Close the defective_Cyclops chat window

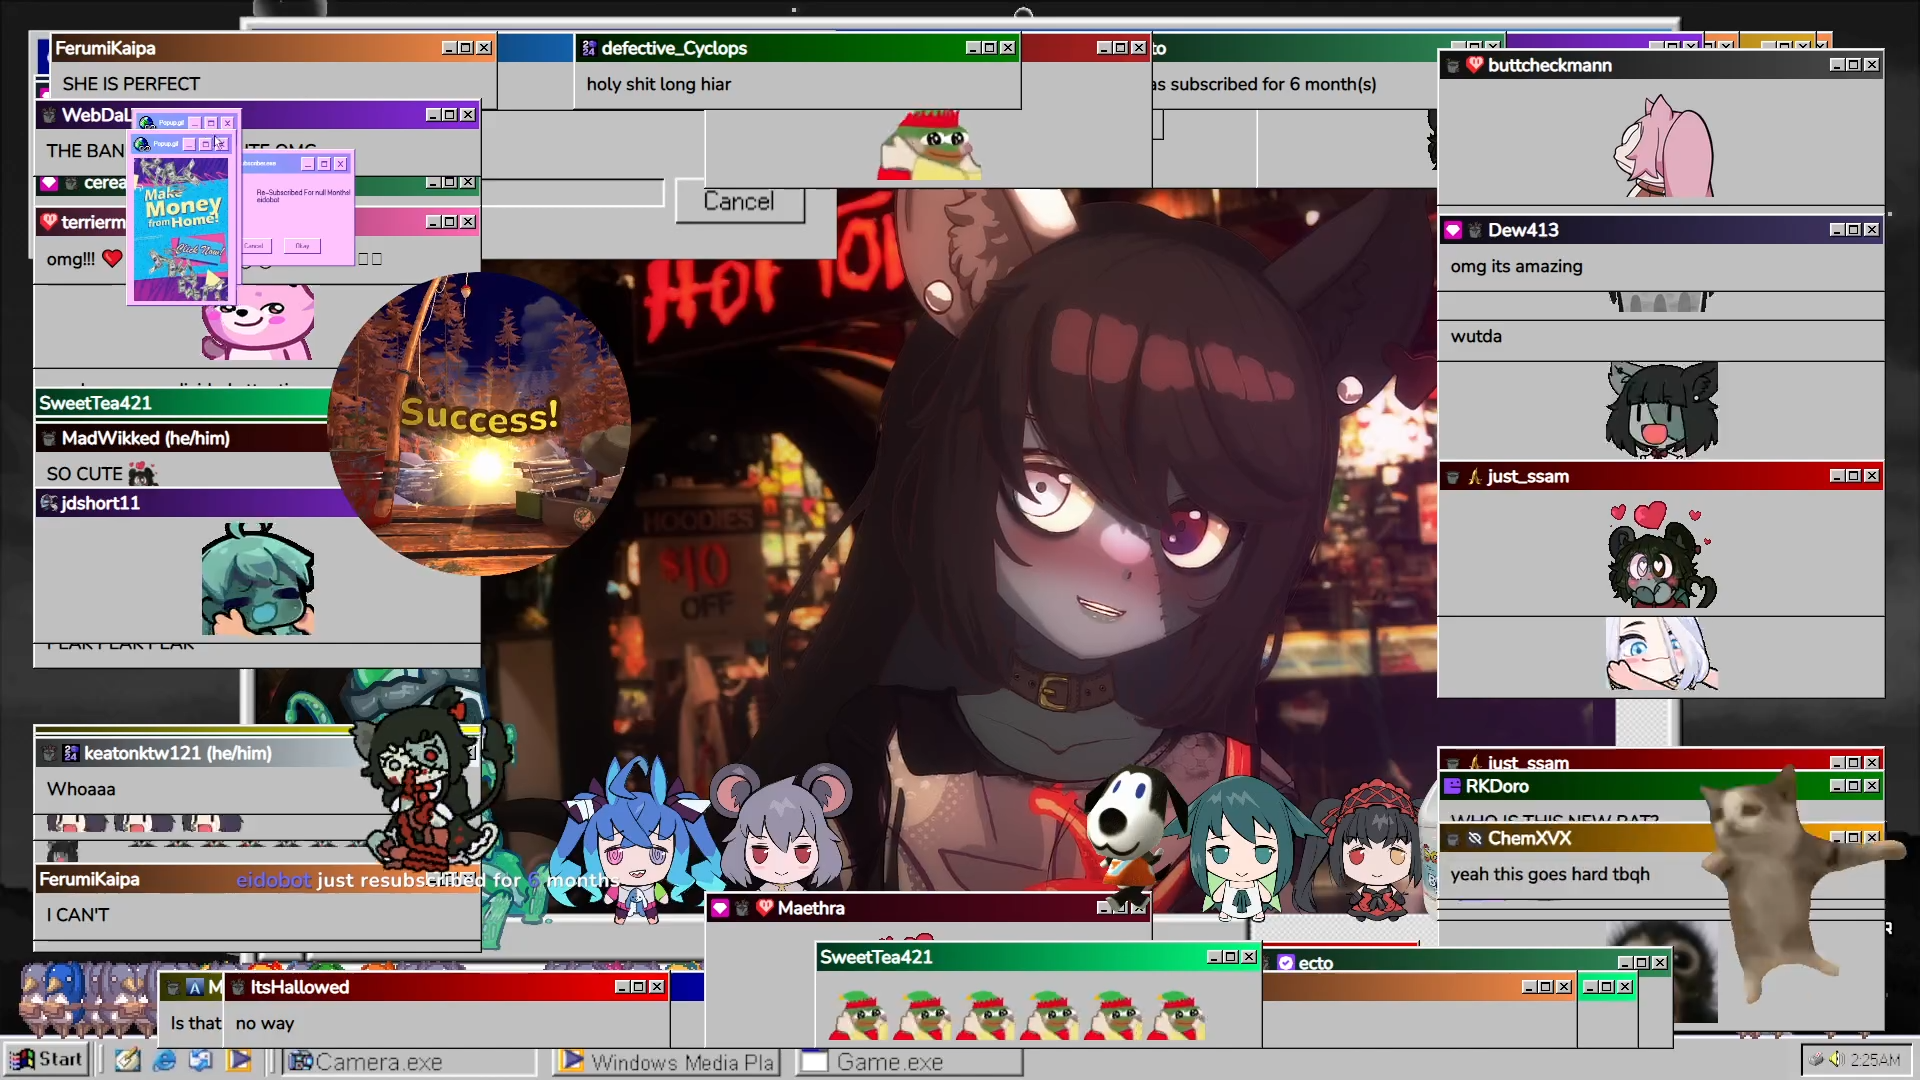pyautogui.click(x=1008, y=48)
